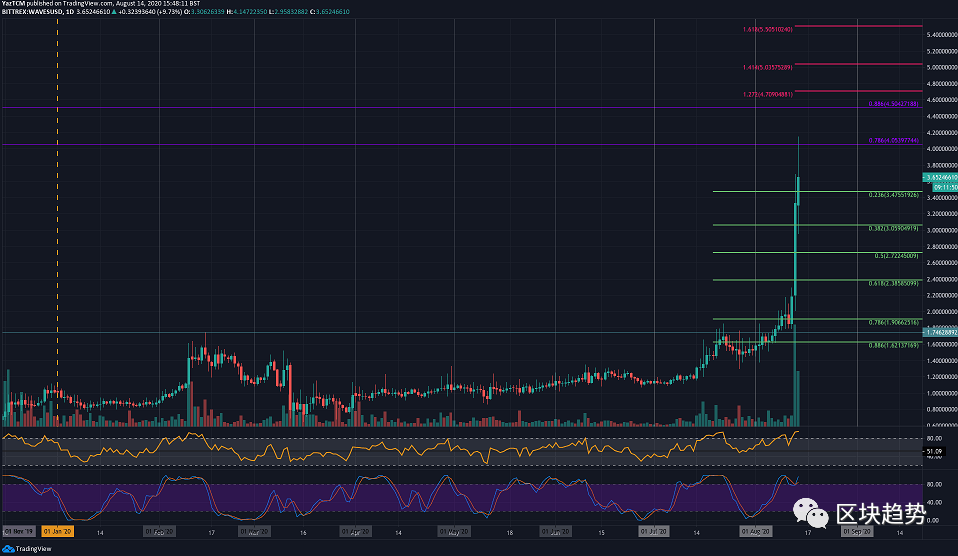Click the 1.414 (5.03575289) extension label
The height and width of the screenshot is (556, 958).
pos(767,67)
